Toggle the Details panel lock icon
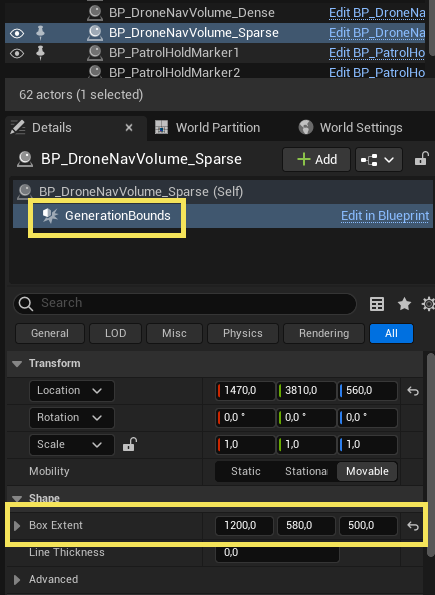 (421, 159)
